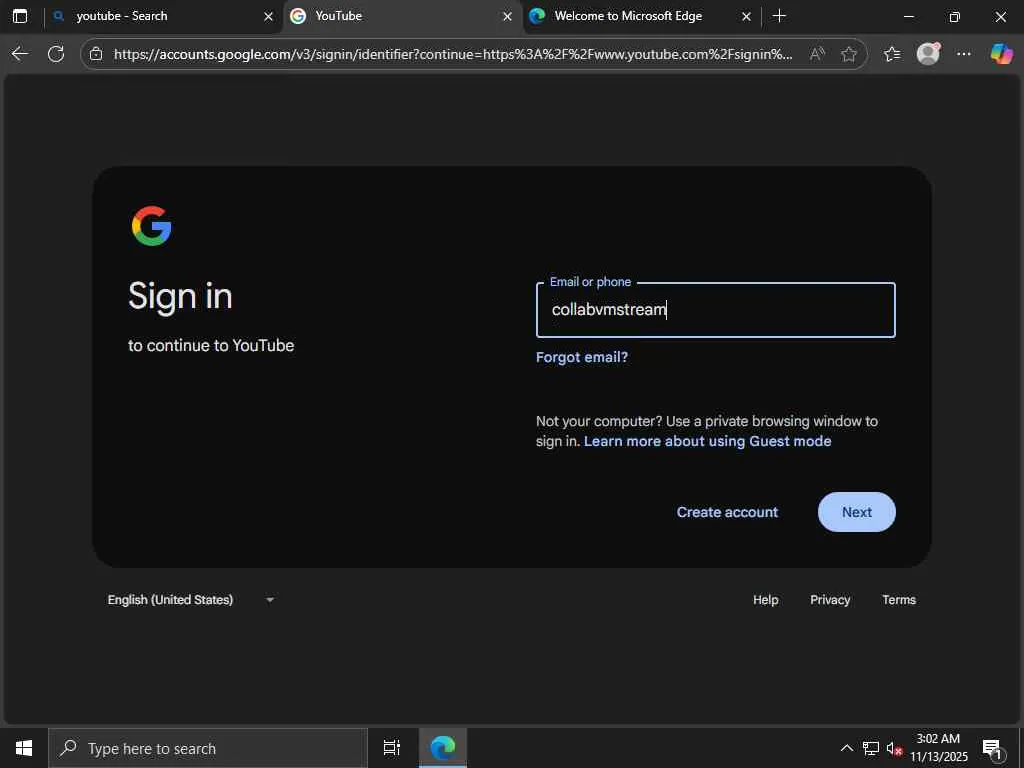Screen dimensions: 1024x768
Task: Open the Help link
Action: 765,600
